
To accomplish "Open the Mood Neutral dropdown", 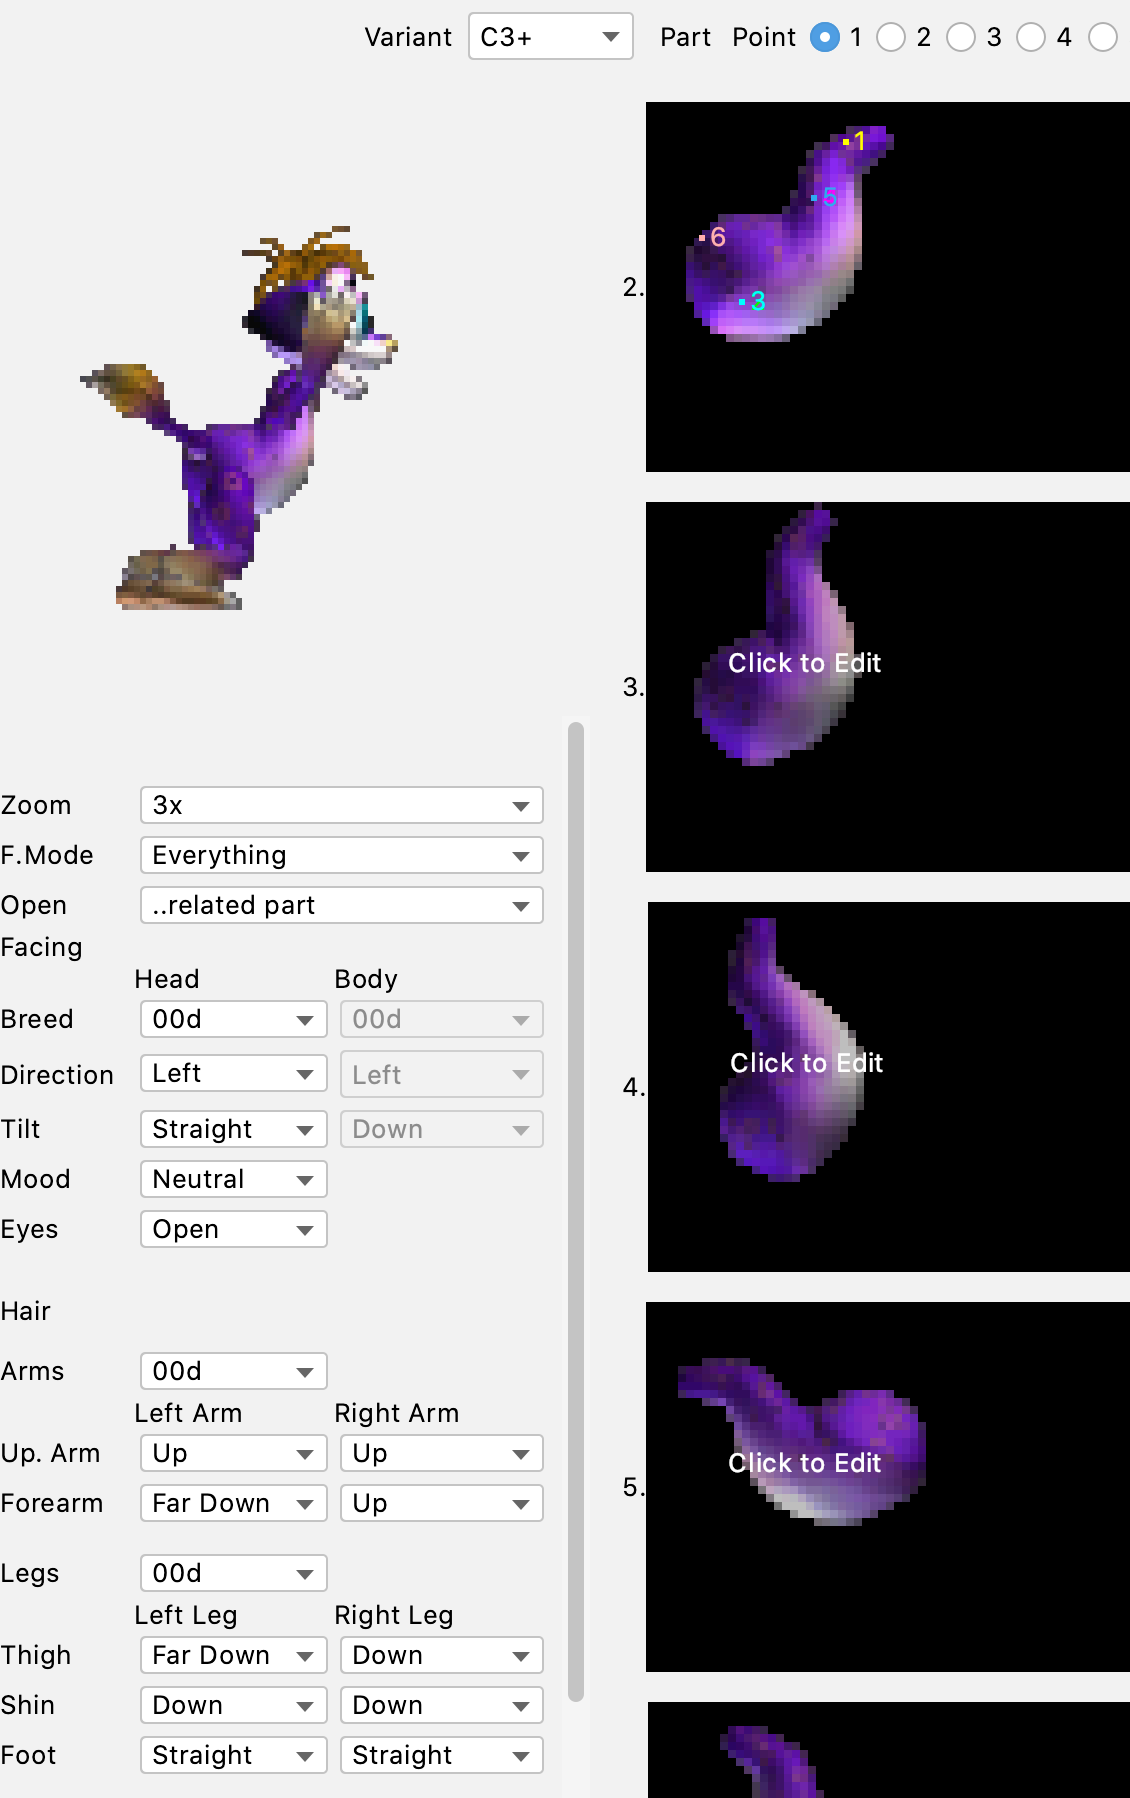I will click(234, 1179).
